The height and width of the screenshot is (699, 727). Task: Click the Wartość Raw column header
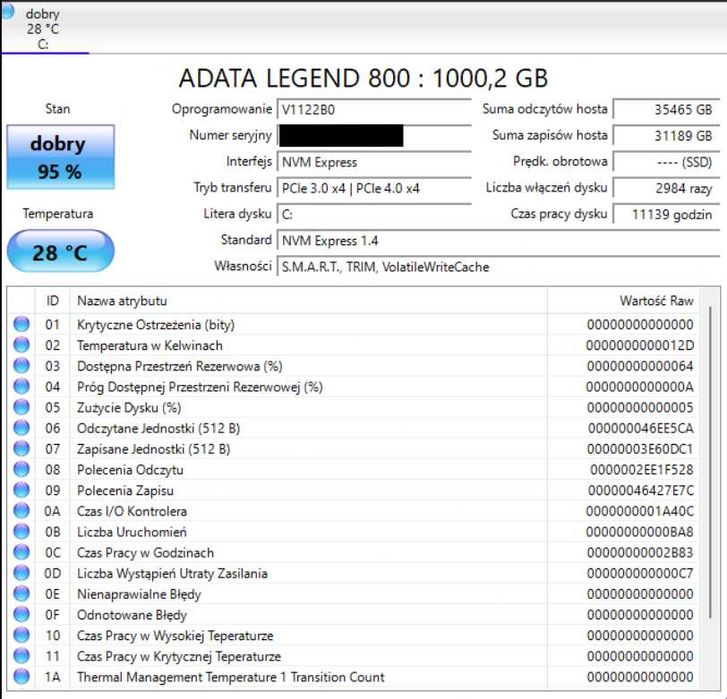[x=623, y=301]
